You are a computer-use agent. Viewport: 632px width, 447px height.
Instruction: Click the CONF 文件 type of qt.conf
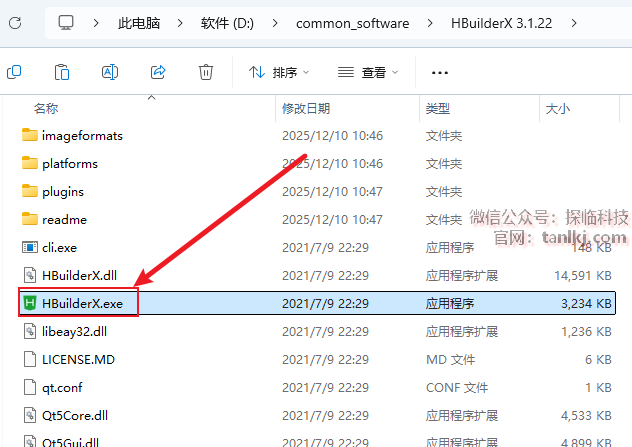click(x=457, y=388)
